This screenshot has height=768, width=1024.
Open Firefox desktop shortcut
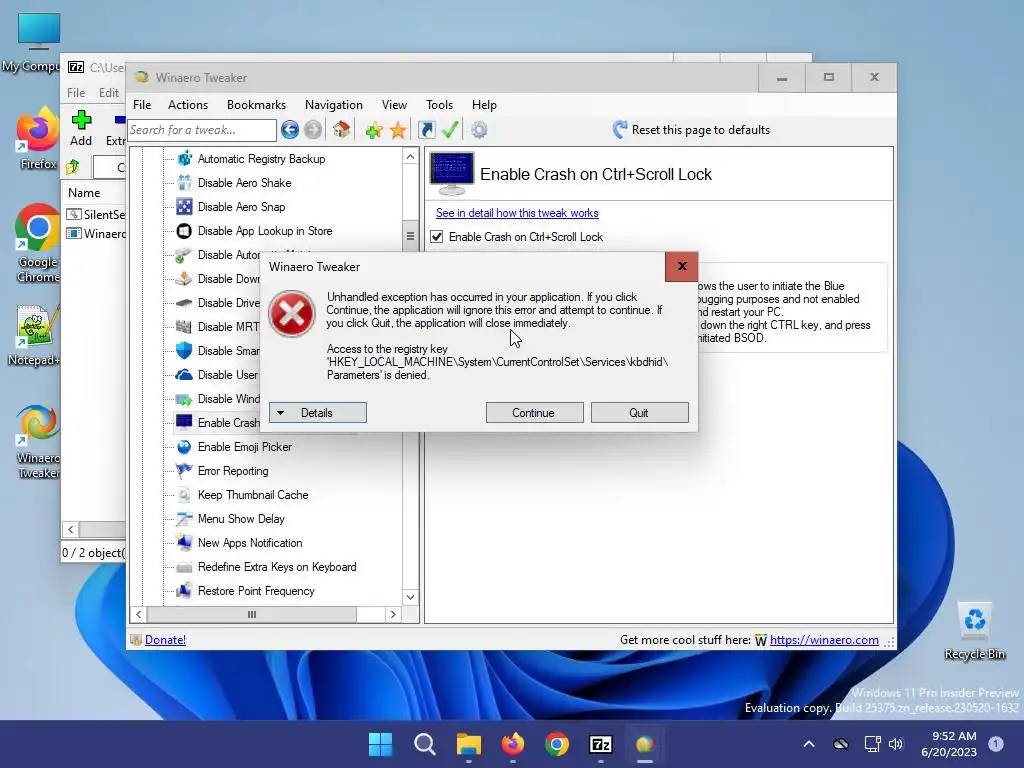(x=37, y=140)
